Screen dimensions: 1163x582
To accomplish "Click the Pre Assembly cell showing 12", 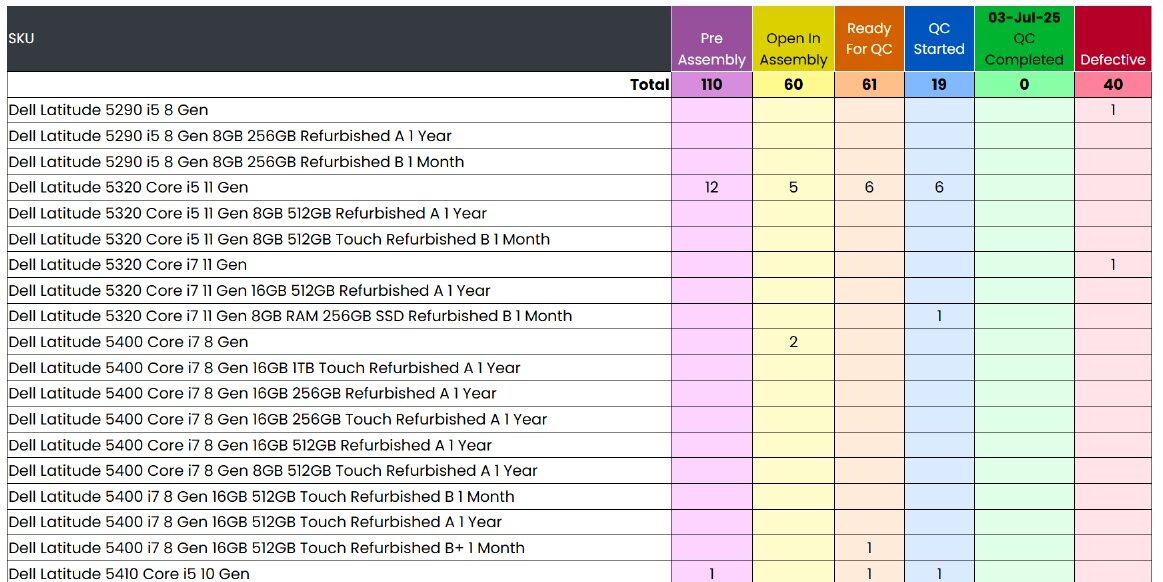I will point(711,187).
